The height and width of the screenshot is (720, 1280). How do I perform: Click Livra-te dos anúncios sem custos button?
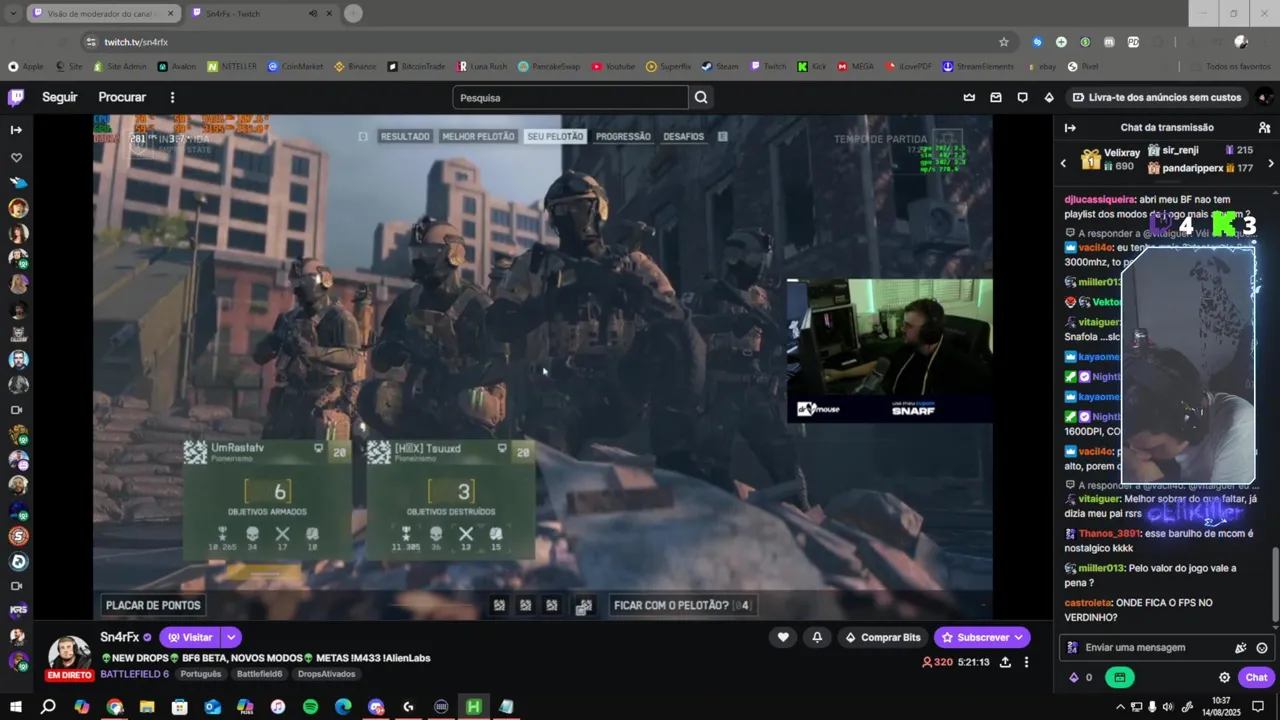1156,97
